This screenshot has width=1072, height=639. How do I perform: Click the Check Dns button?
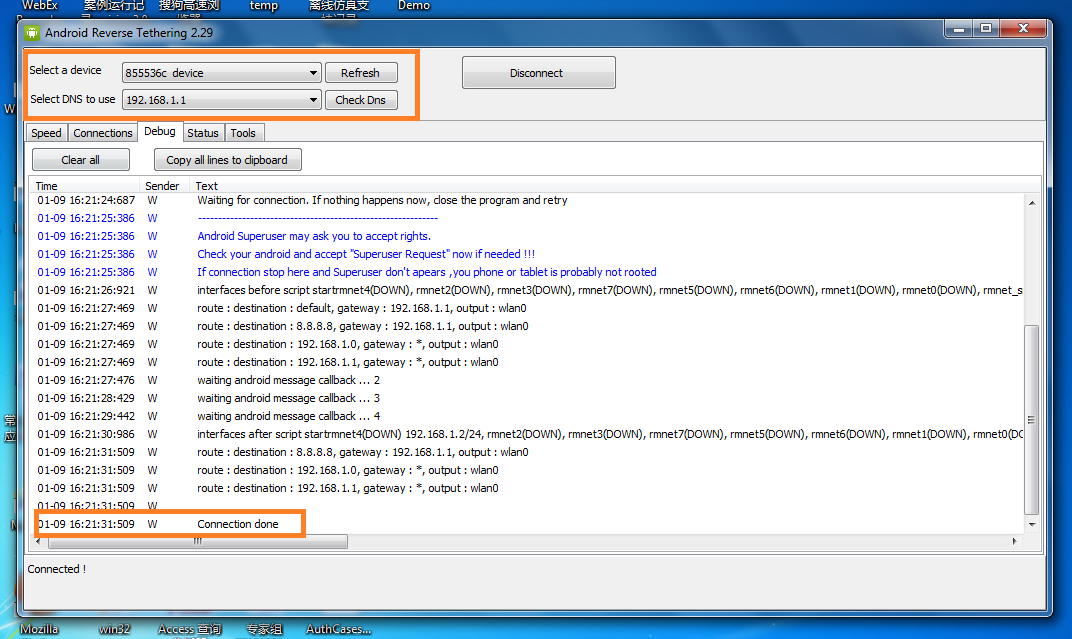361,100
